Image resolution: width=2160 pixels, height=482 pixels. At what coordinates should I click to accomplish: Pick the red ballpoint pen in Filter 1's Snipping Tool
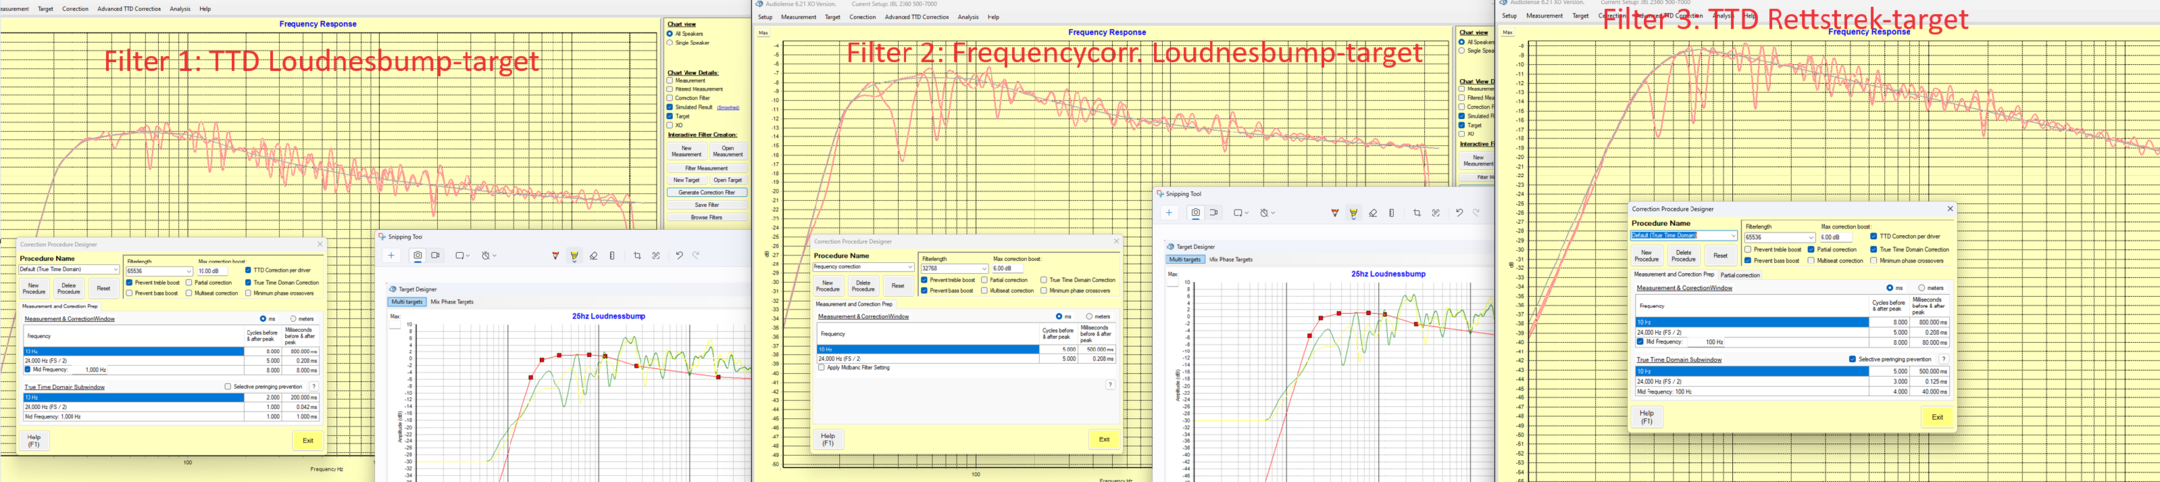pyautogui.click(x=556, y=256)
